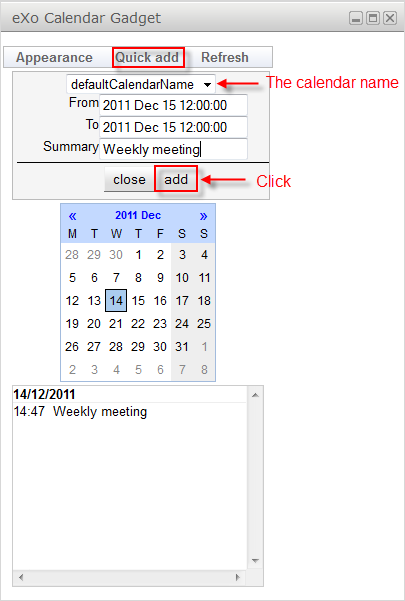Open the 14:47 Weekly meeting event
405x601 pixels.
click(x=80, y=412)
